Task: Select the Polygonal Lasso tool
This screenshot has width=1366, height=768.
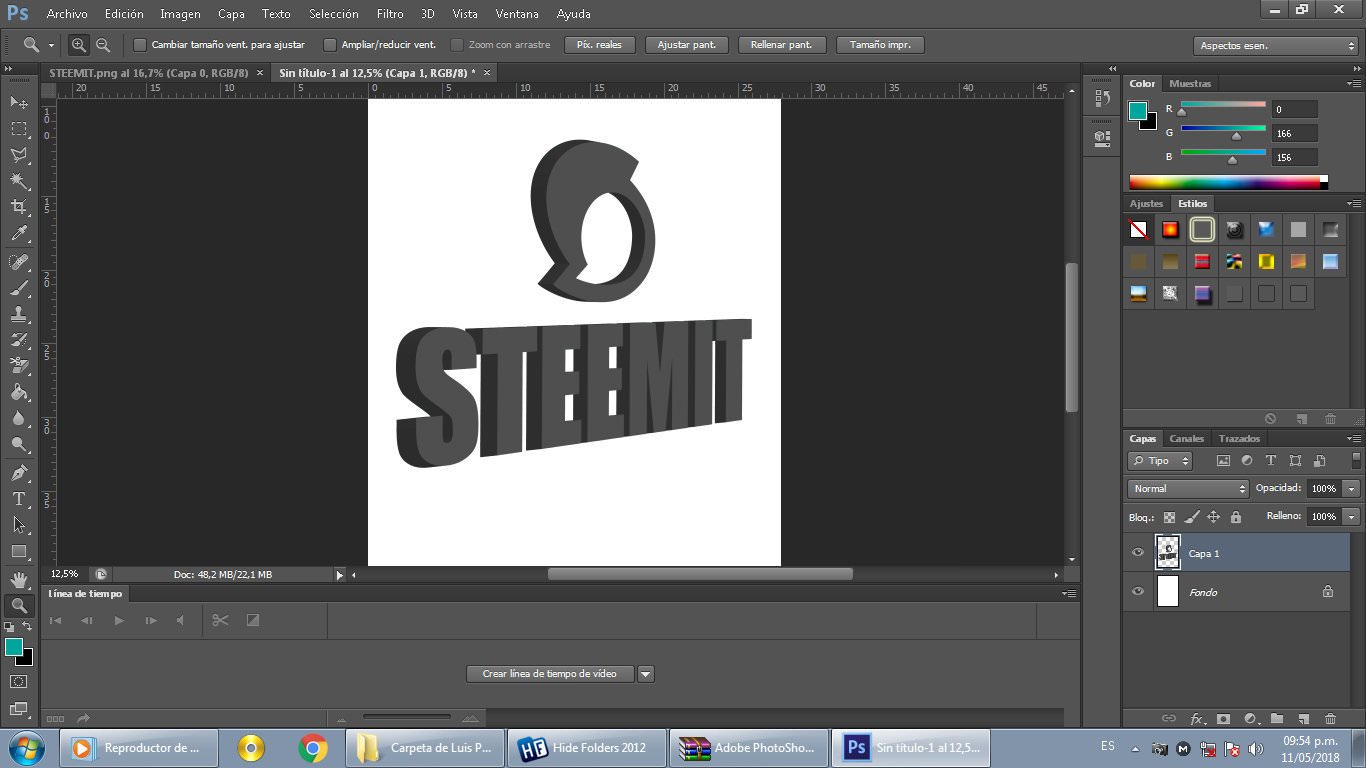Action: click(19, 154)
